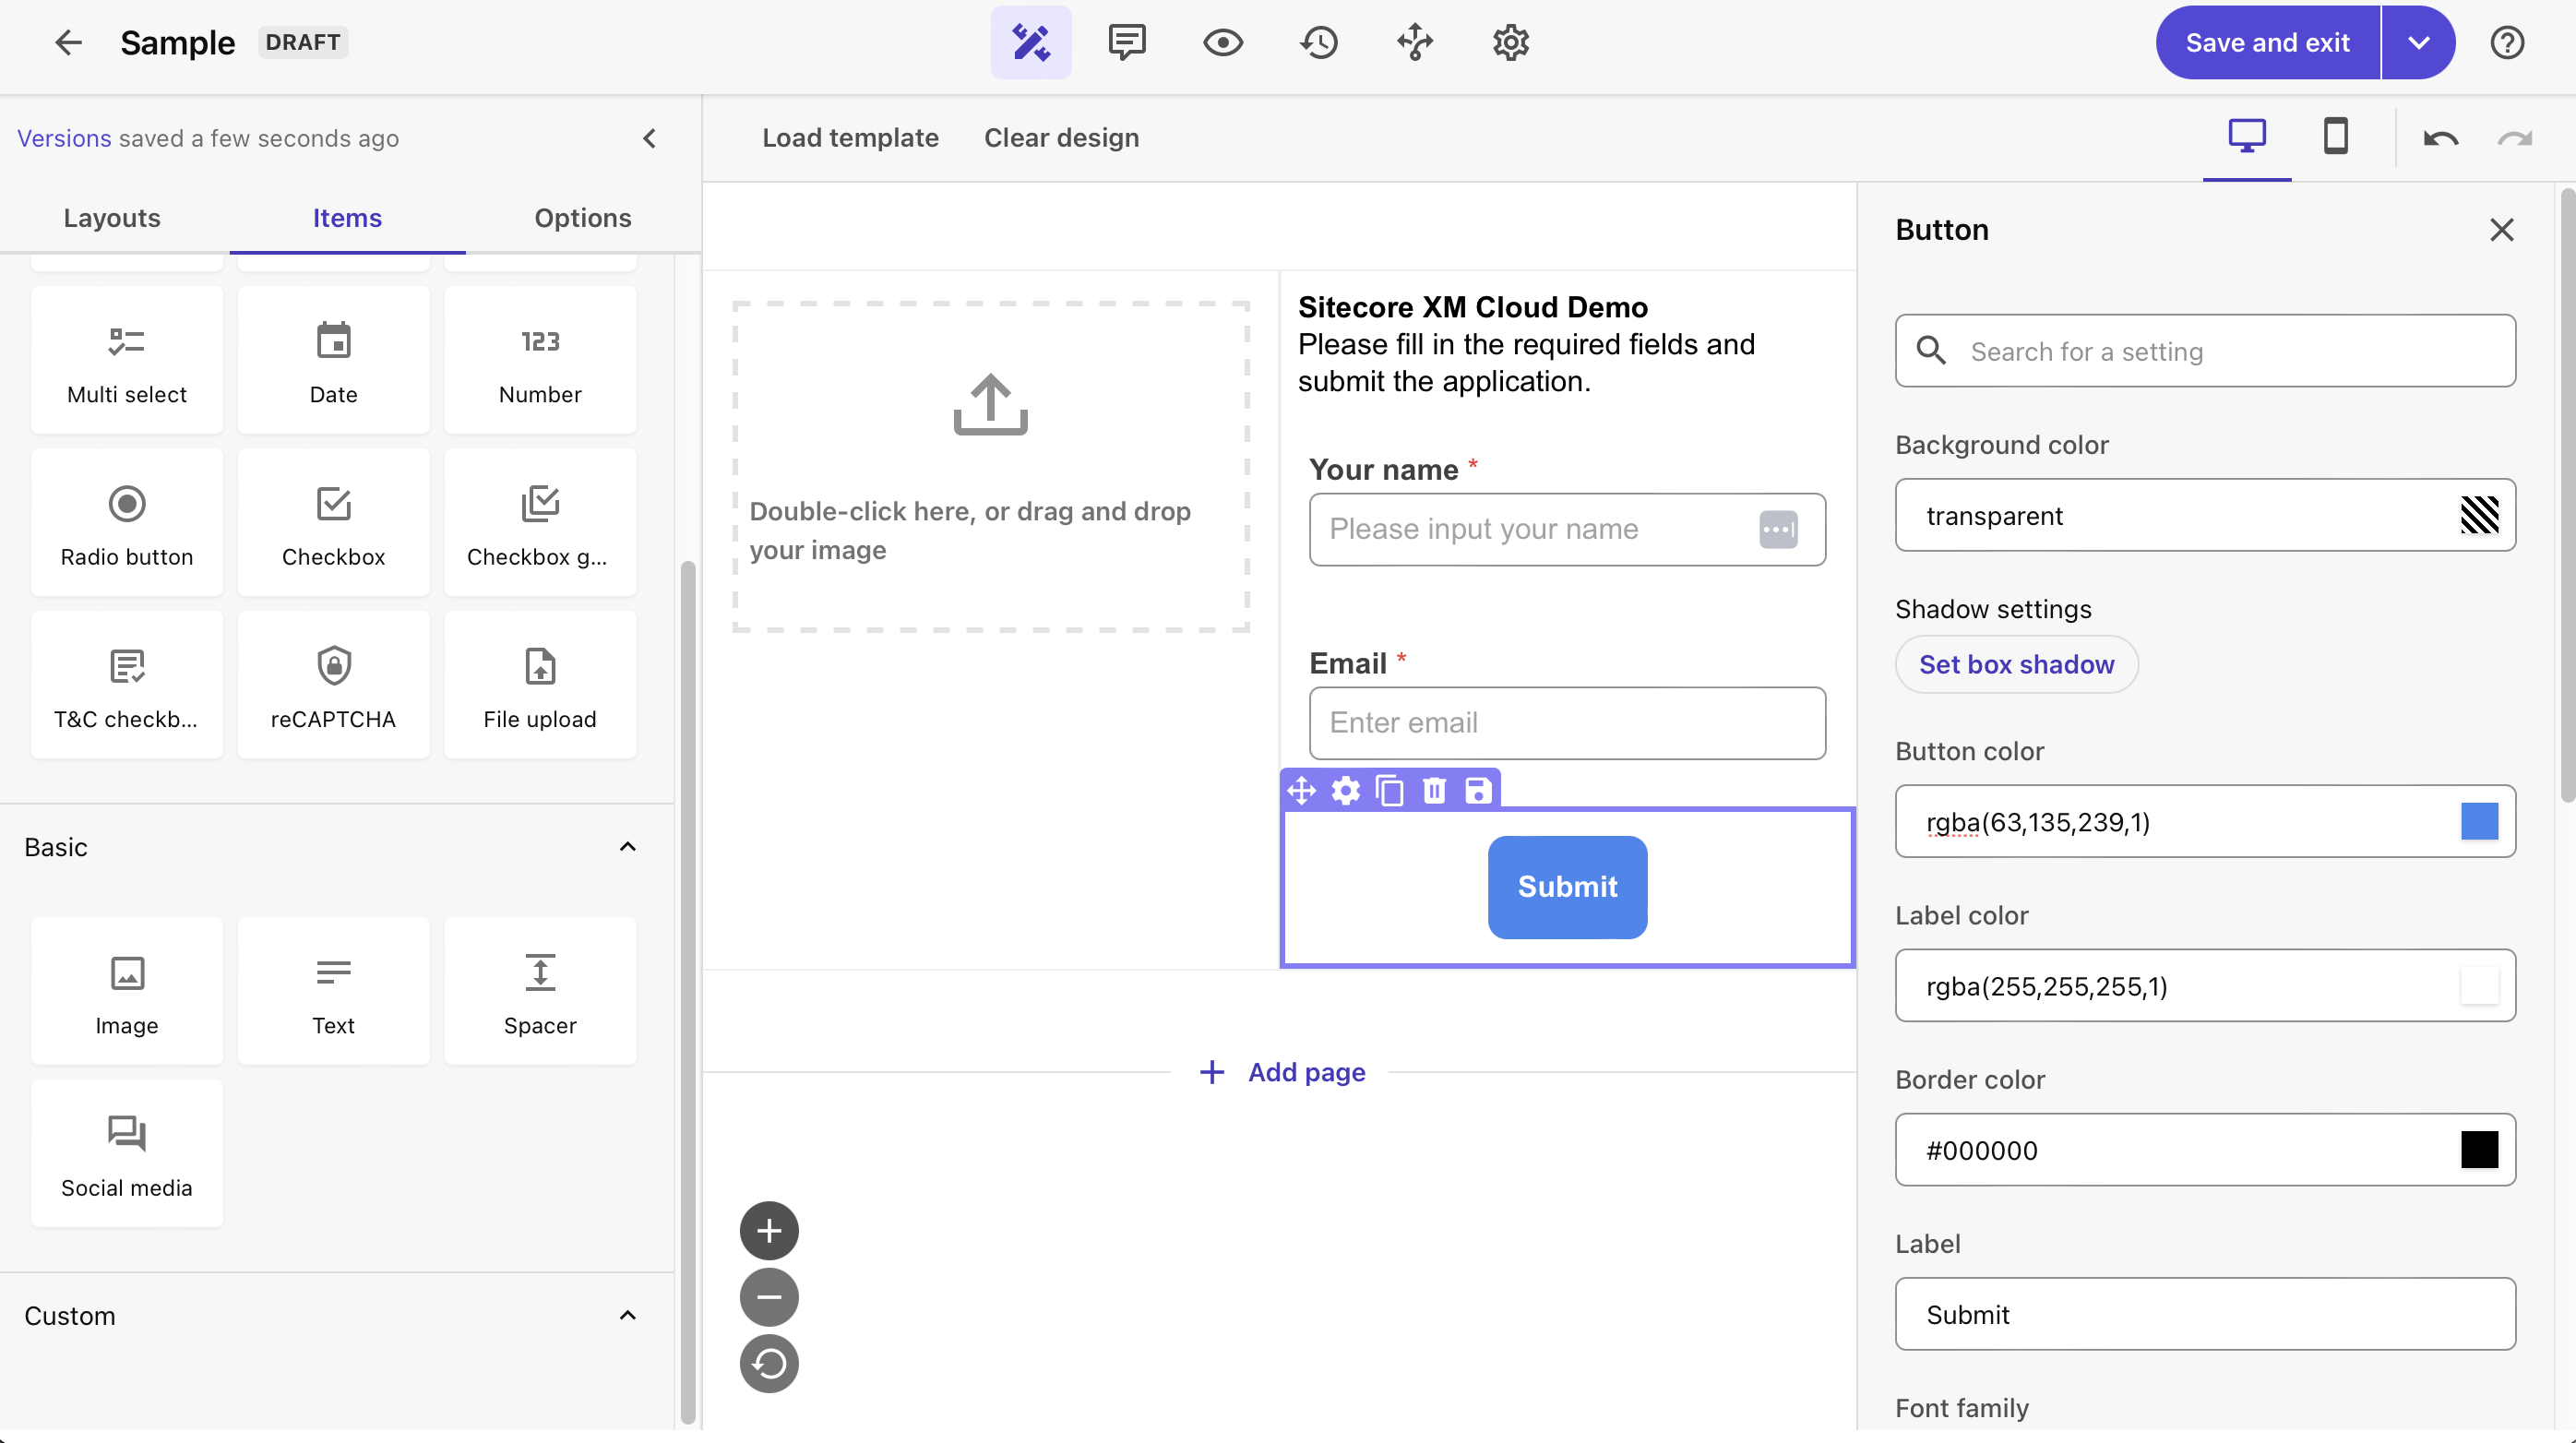2576x1443 pixels.
Task: Click the Label text field with Submit
Action: [x=2205, y=1314]
